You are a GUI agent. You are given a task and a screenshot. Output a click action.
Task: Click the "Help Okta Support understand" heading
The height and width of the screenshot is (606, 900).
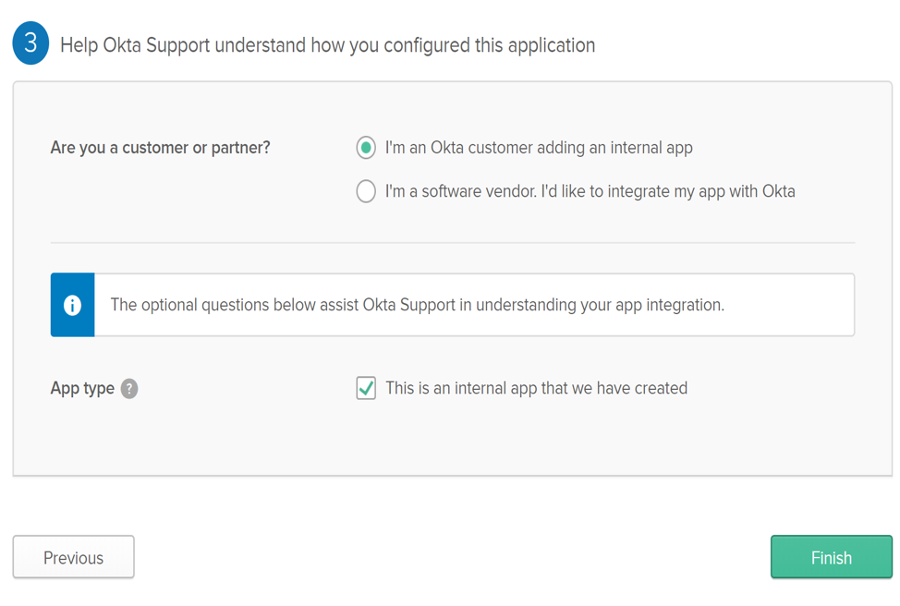click(328, 45)
